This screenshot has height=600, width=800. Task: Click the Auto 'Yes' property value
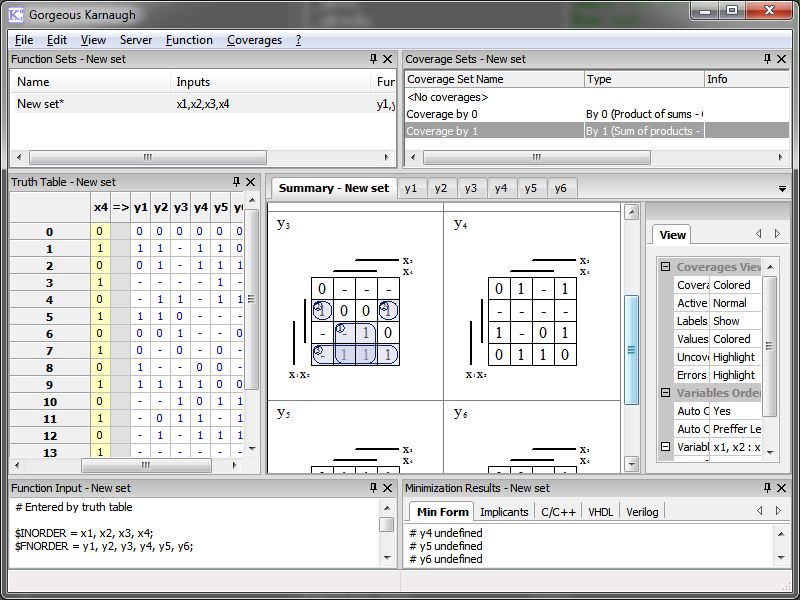pos(735,411)
